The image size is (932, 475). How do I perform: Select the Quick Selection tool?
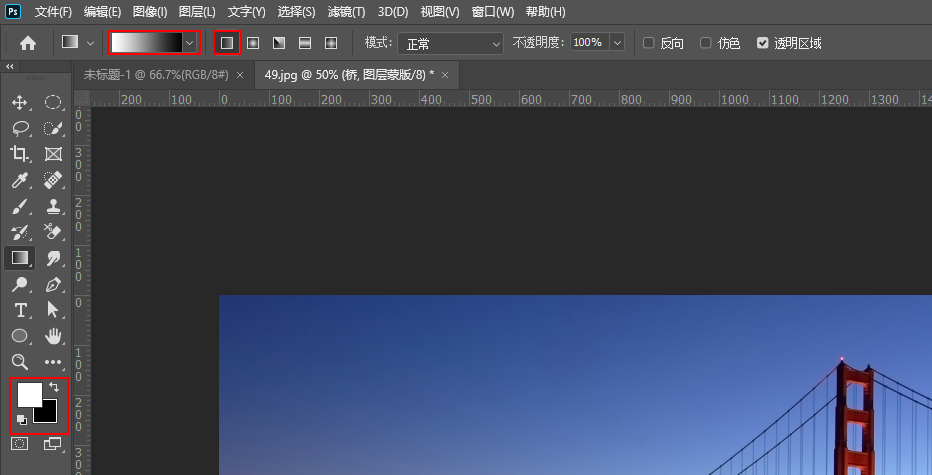pyautogui.click(x=53, y=128)
